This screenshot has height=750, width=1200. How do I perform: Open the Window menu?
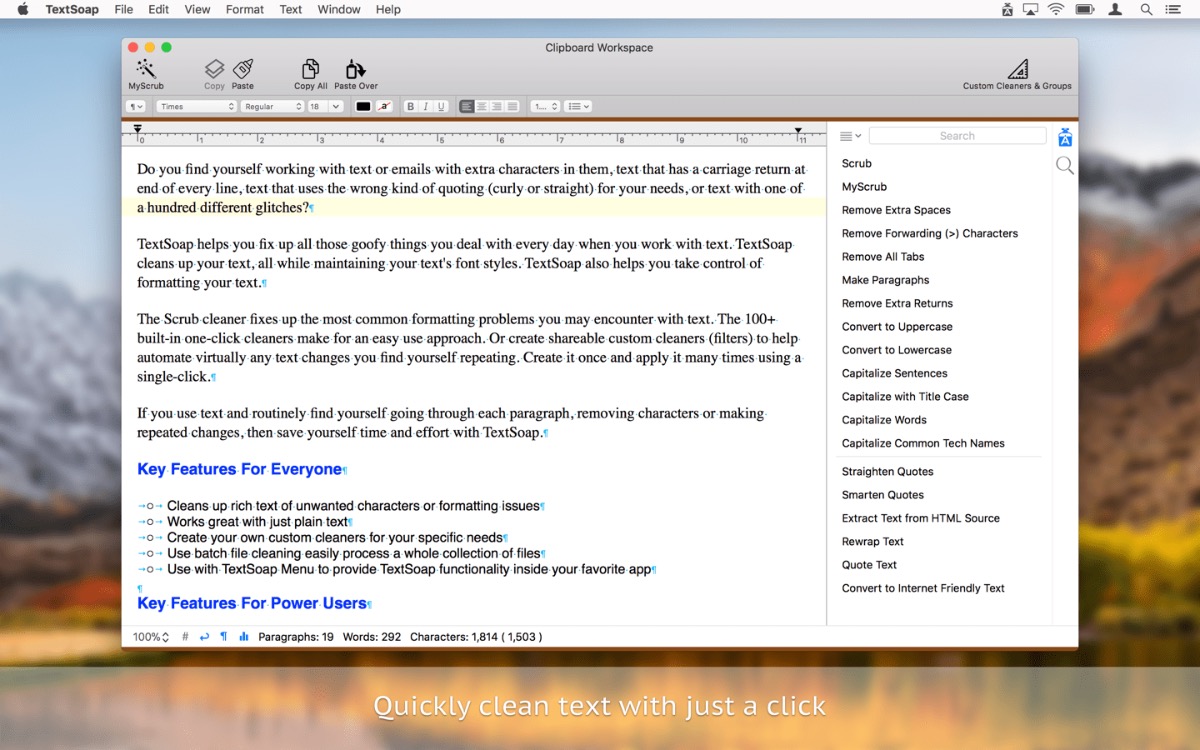339,9
